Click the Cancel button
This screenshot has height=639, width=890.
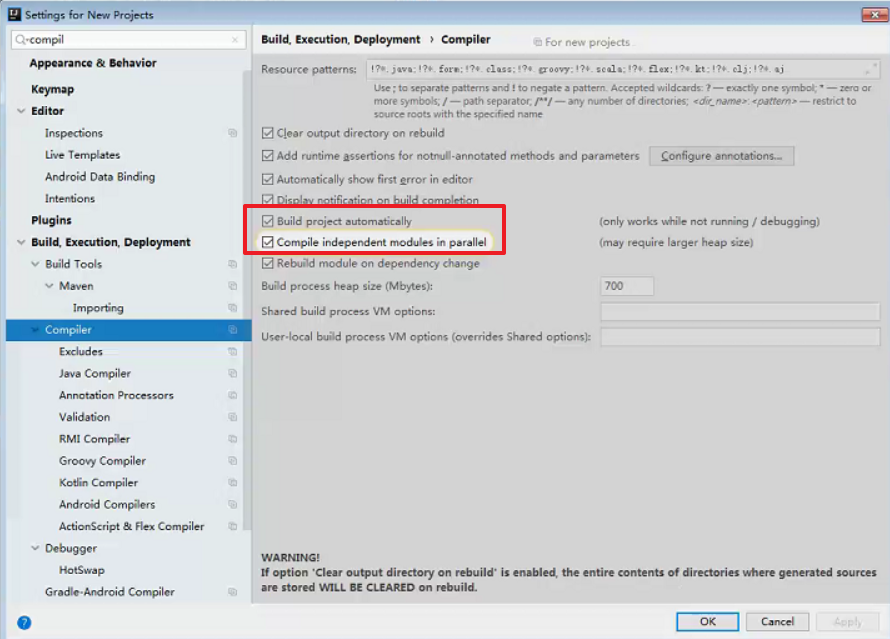(x=777, y=621)
